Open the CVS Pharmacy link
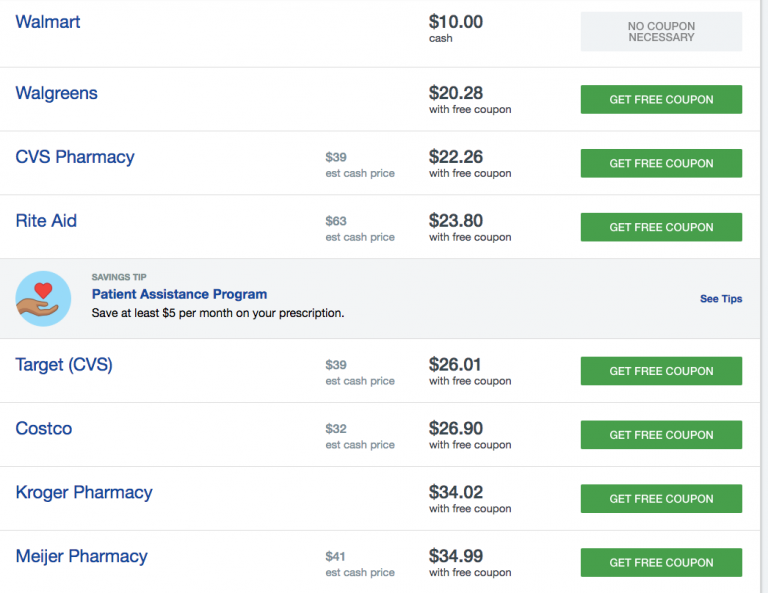This screenshot has height=593, width=768. click(x=75, y=157)
